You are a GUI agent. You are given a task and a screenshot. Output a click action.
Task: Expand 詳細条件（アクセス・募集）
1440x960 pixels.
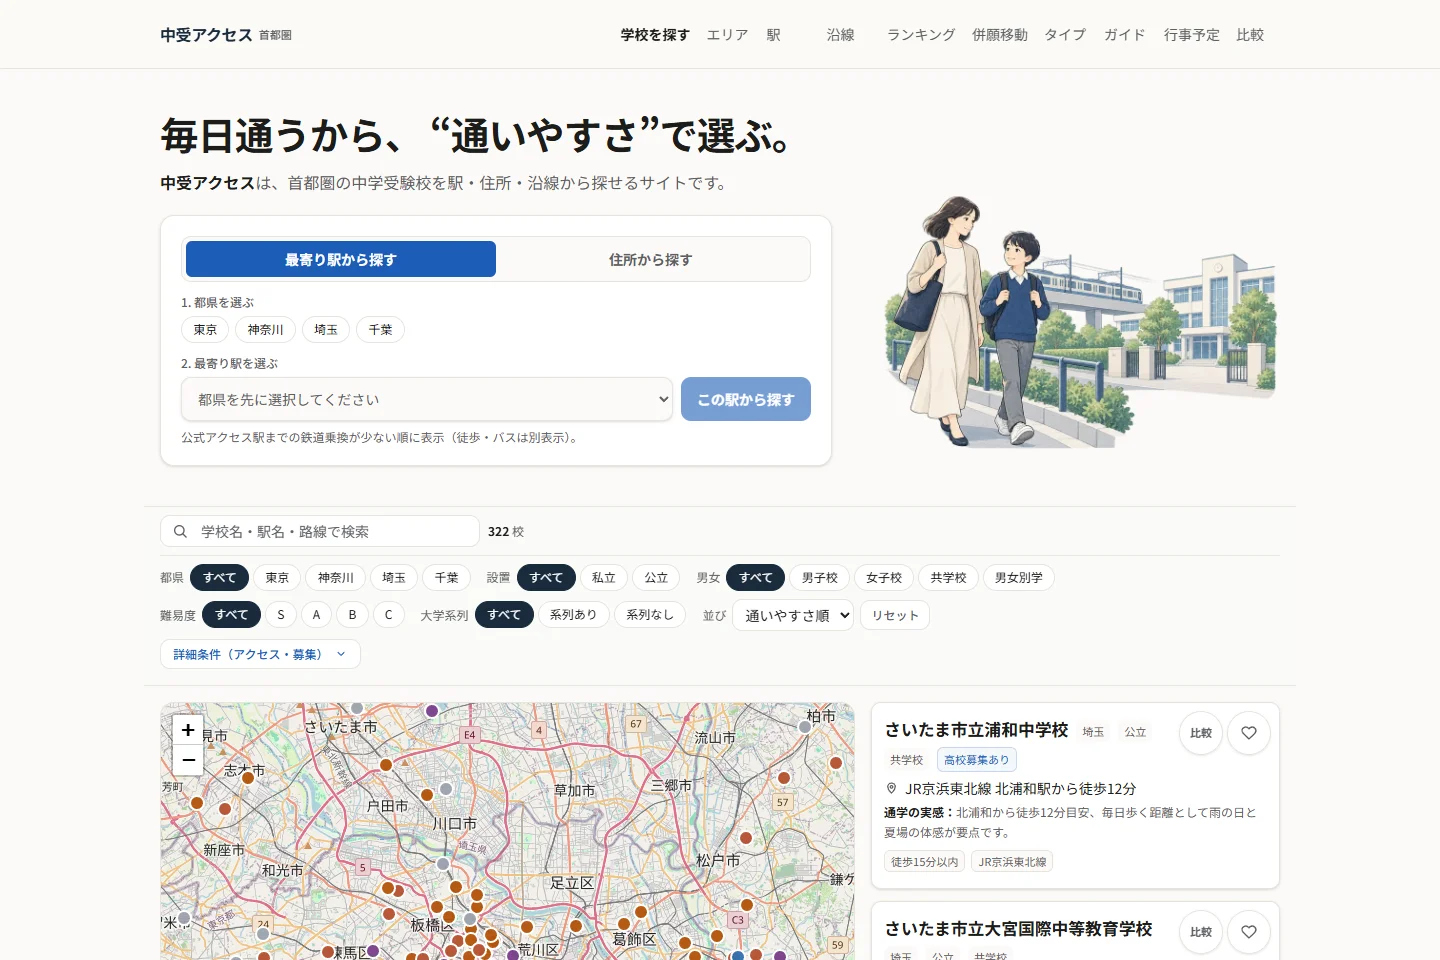coord(260,654)
